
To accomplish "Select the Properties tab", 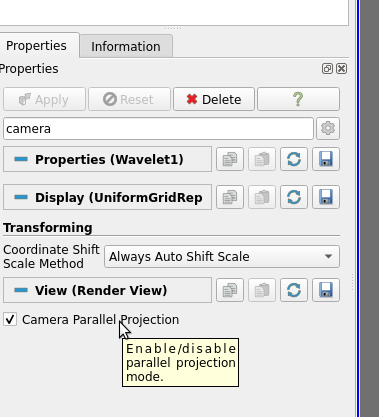I will coord(36,46).
